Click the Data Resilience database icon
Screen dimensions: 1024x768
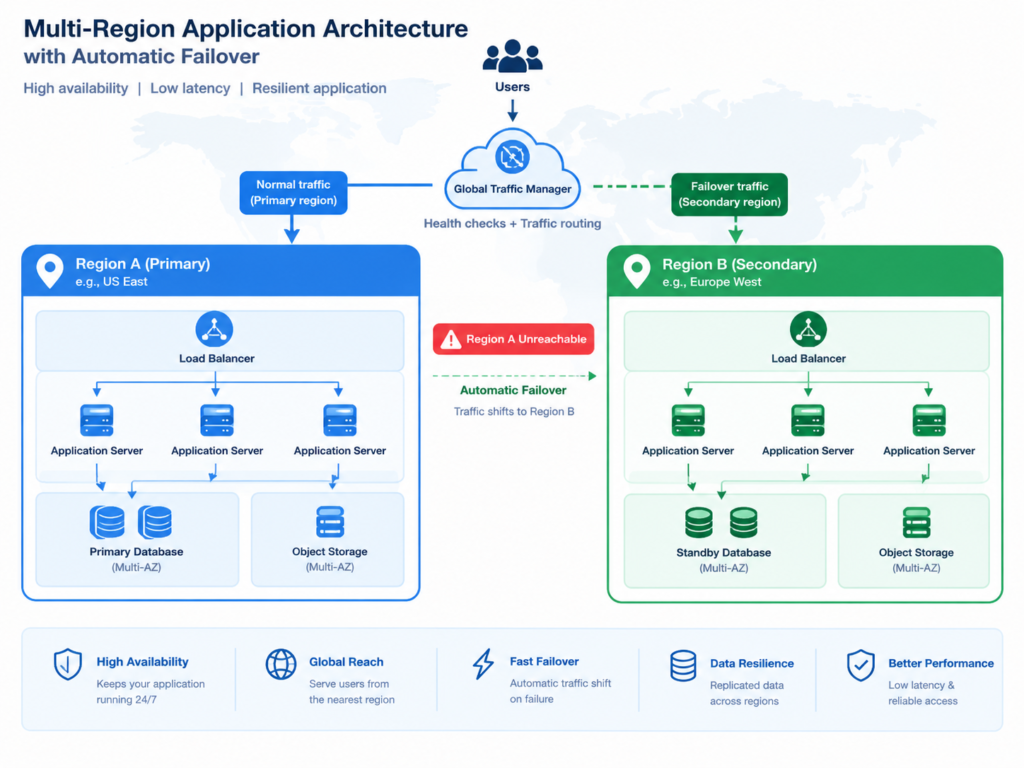click(683, 665)
